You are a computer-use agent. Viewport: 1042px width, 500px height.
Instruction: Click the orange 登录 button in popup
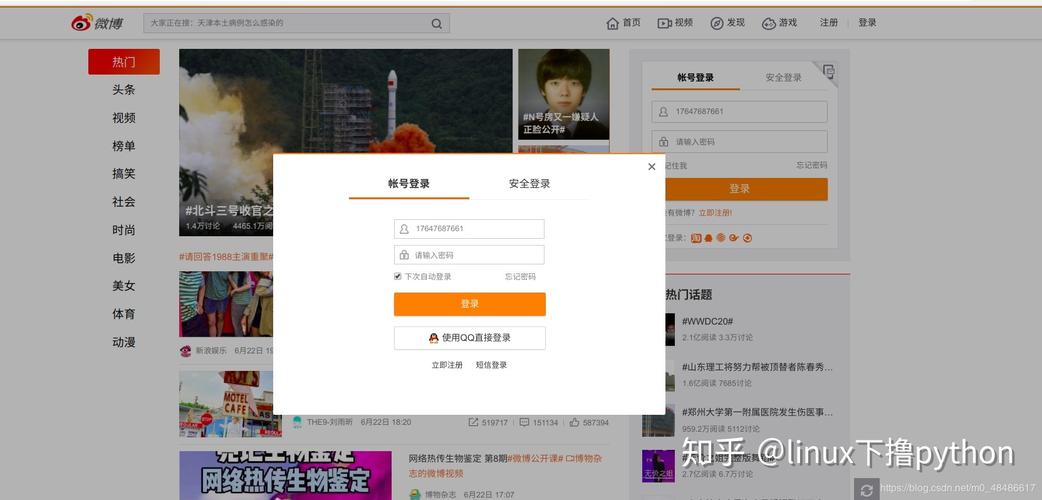469,304
